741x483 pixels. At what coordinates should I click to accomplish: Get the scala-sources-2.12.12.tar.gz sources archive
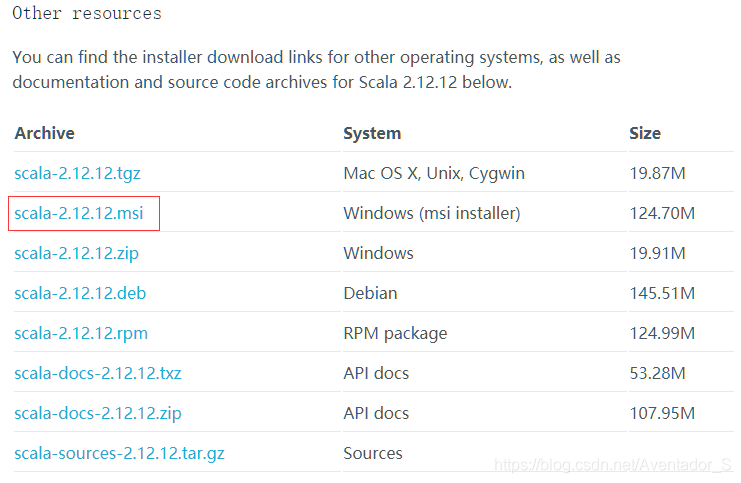click(x=119, y=453)
